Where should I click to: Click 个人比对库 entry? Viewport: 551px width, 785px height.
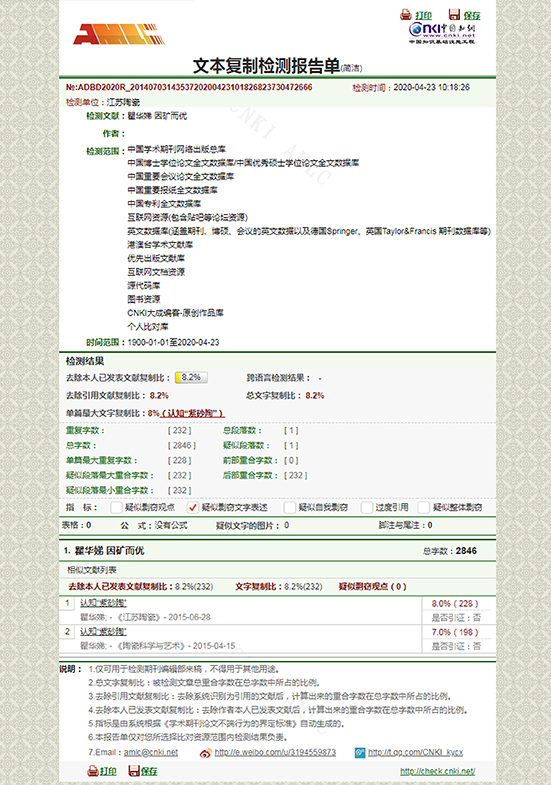148,326
